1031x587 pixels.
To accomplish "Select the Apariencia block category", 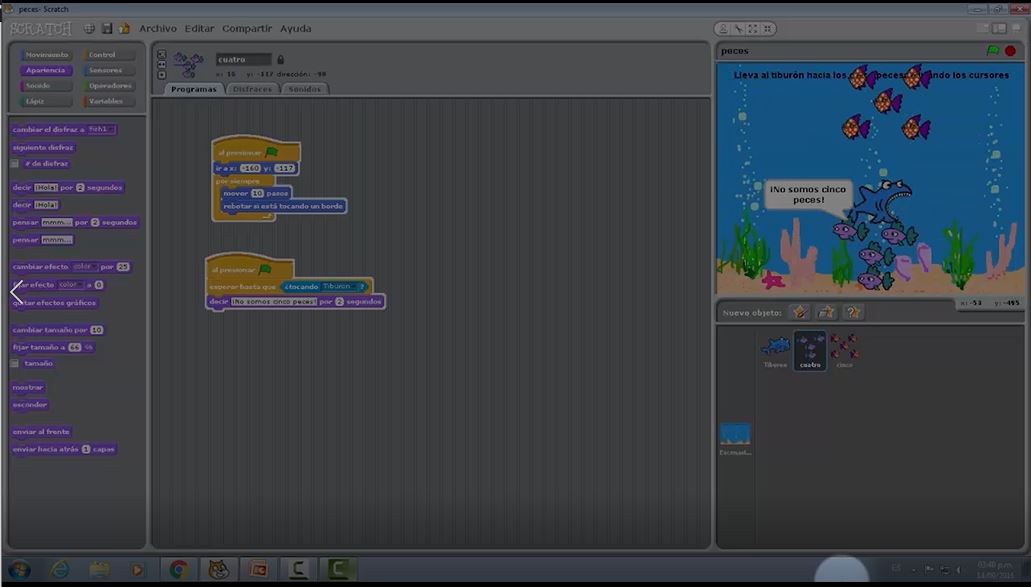I will [x=45, y=70].
